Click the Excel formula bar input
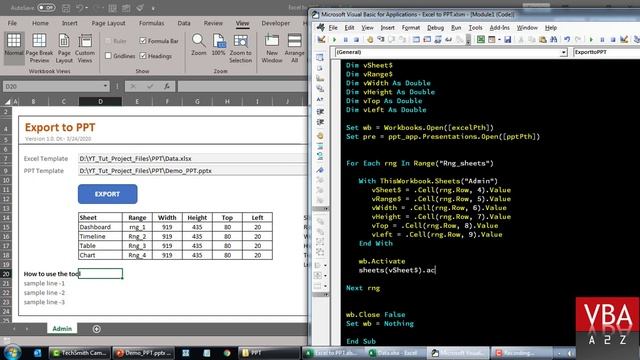 242,87
